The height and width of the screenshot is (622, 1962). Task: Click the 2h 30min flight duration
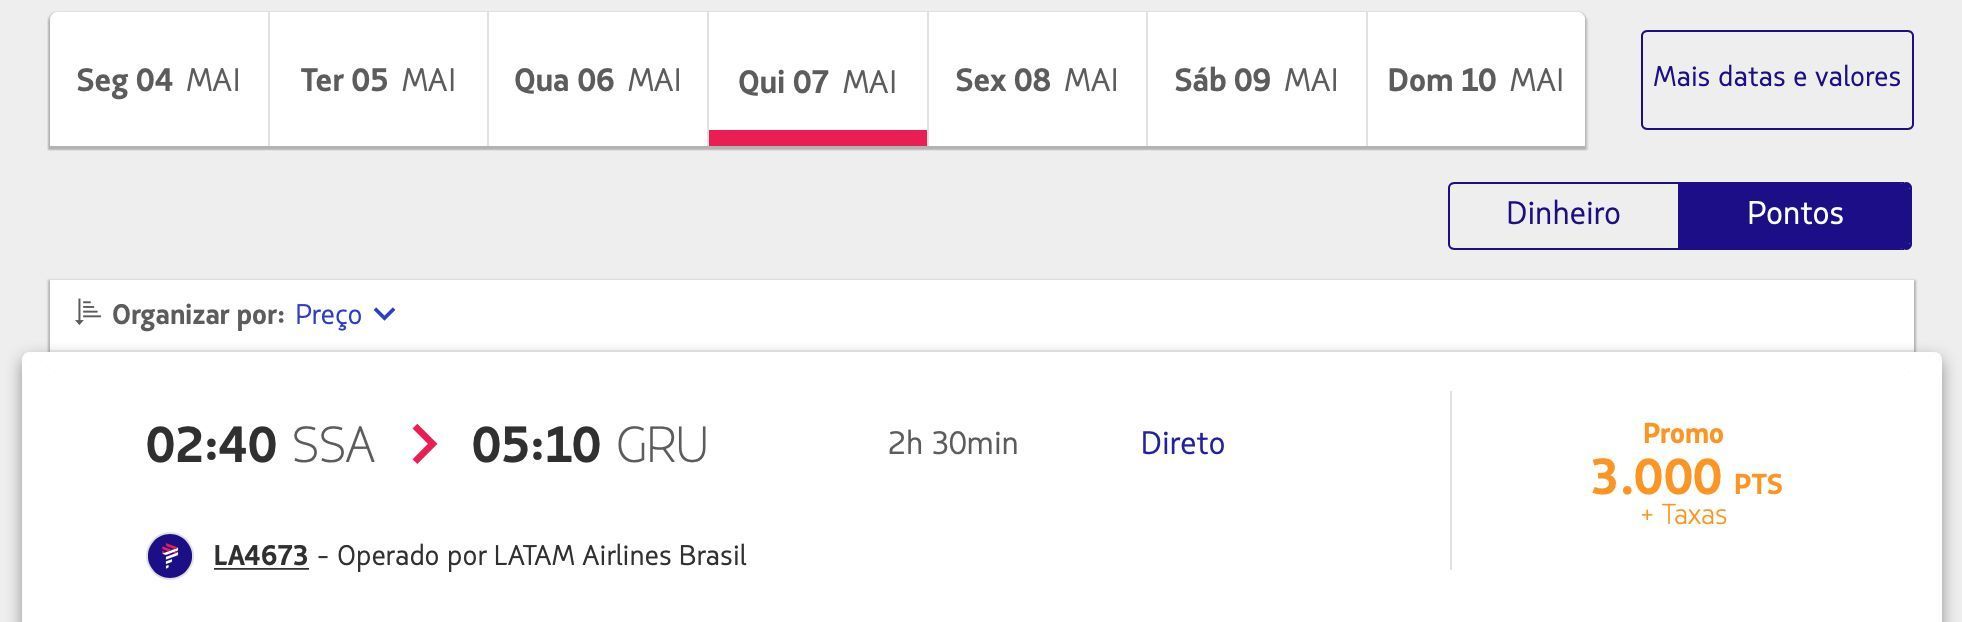[x=953, y=443]
